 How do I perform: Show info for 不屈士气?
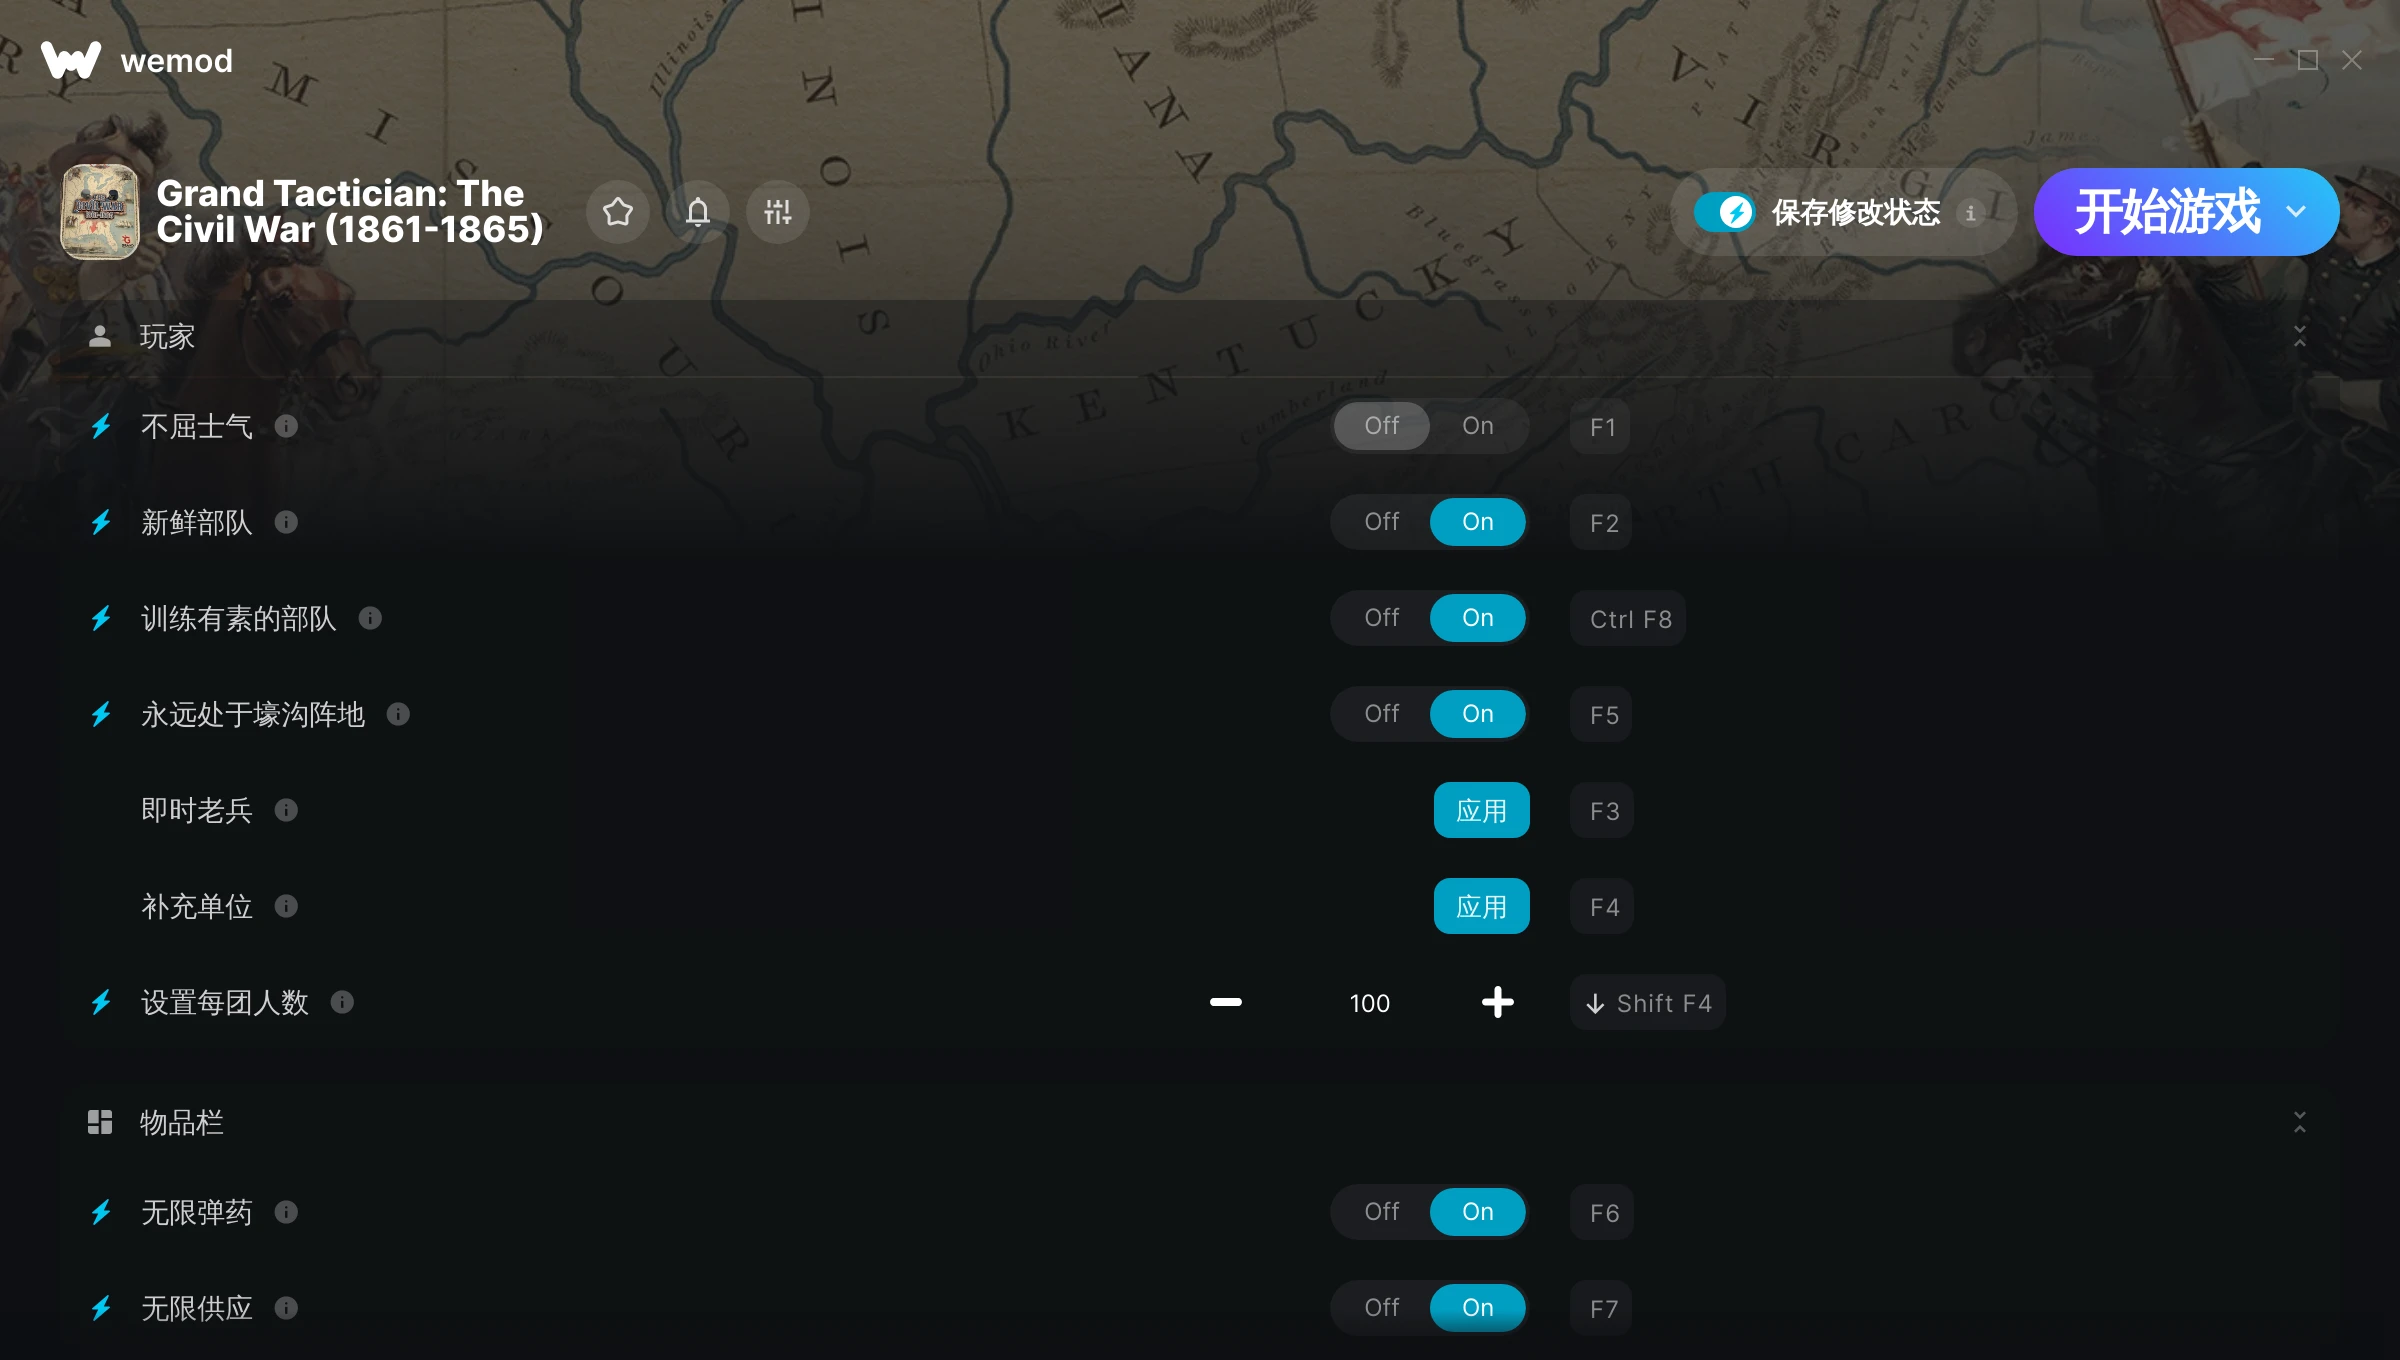[x=286, y=426]
